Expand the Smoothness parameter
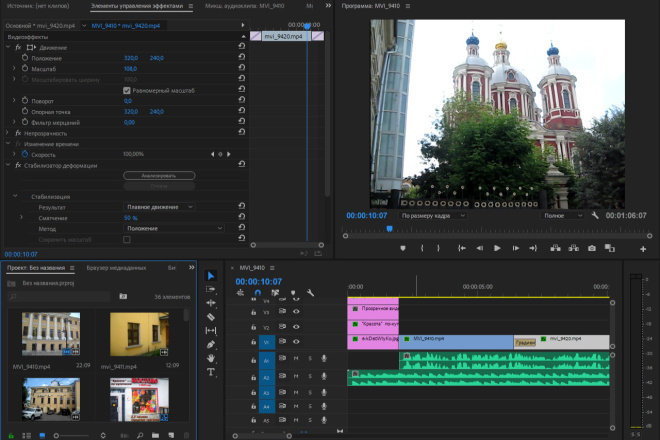This screenshot has height=440, width=660. (x=21, y=217)
